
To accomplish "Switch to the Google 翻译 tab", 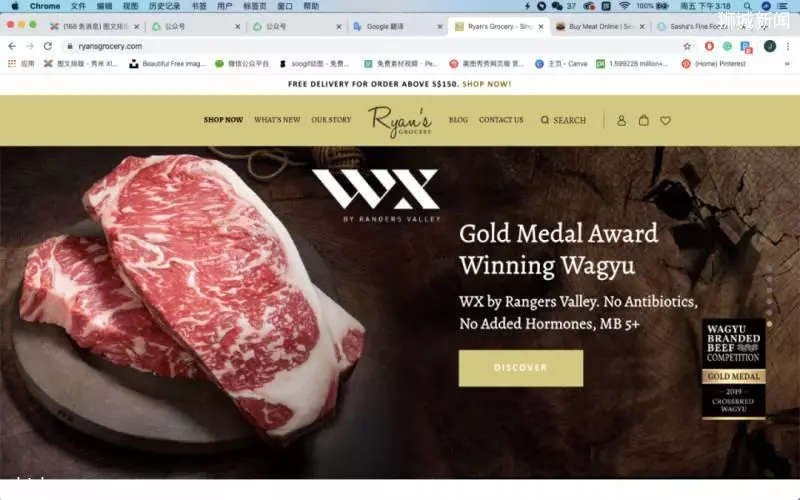I will tap(385, 27).
